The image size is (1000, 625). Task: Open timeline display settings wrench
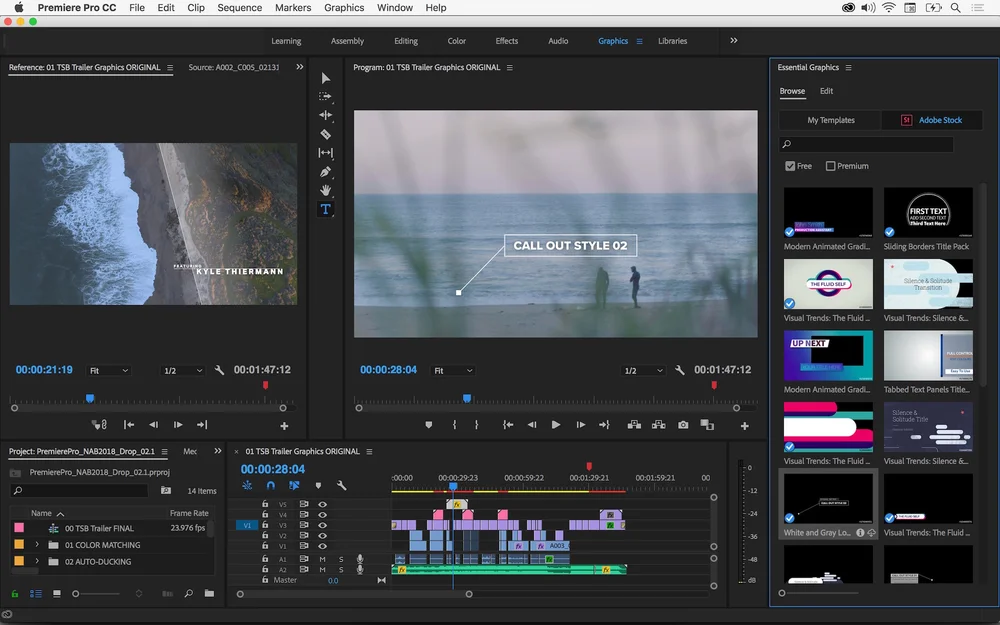(341, 486)
